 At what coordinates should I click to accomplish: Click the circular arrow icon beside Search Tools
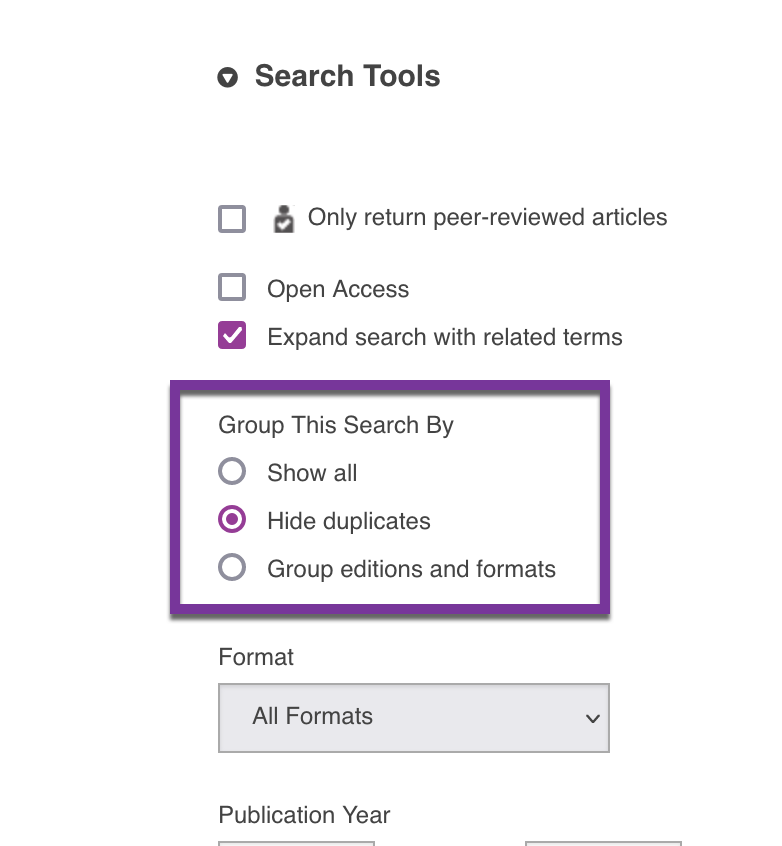229,76
